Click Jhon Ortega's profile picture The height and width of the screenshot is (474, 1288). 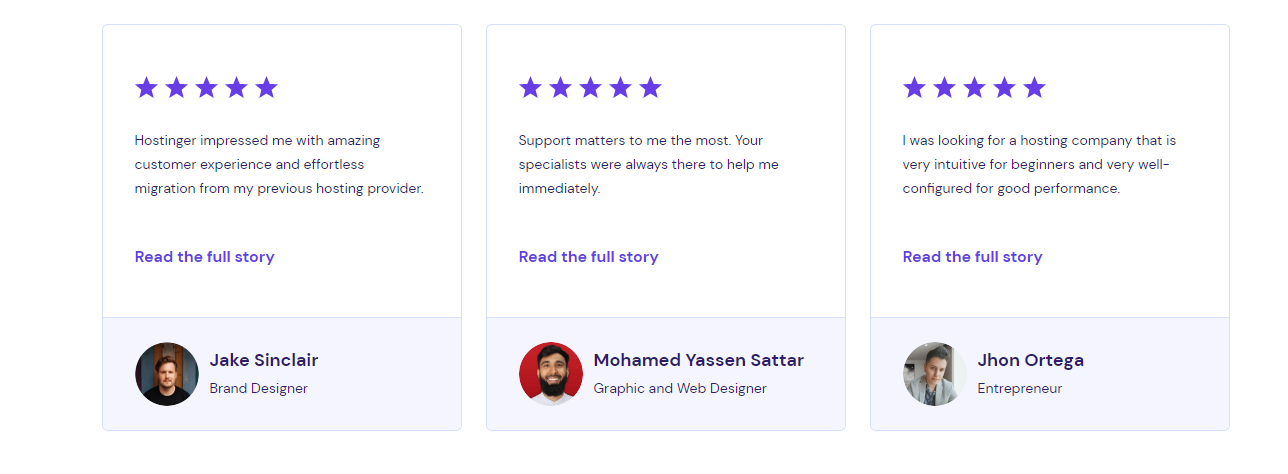point(935,374)
